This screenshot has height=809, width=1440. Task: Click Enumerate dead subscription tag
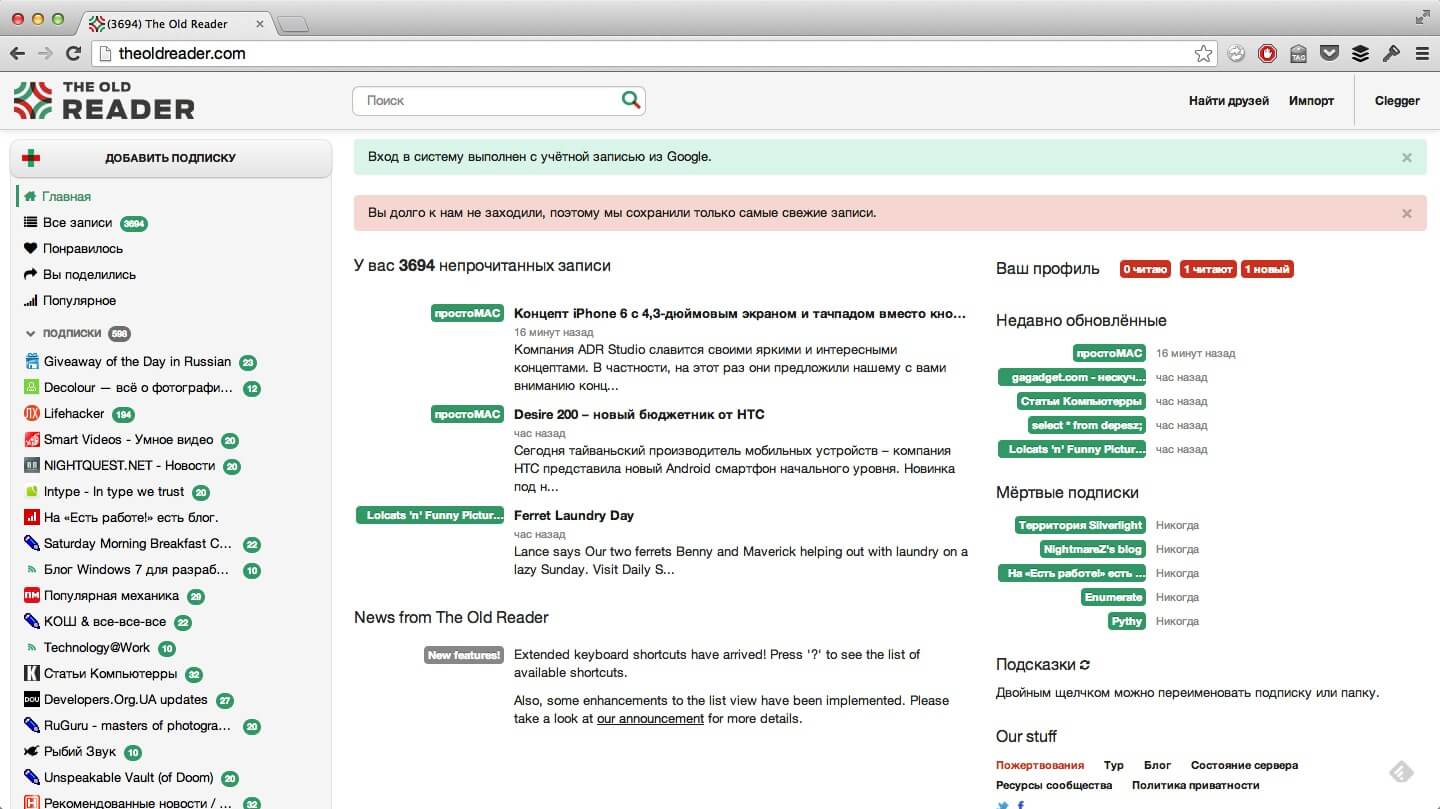tap(1113, 597)
